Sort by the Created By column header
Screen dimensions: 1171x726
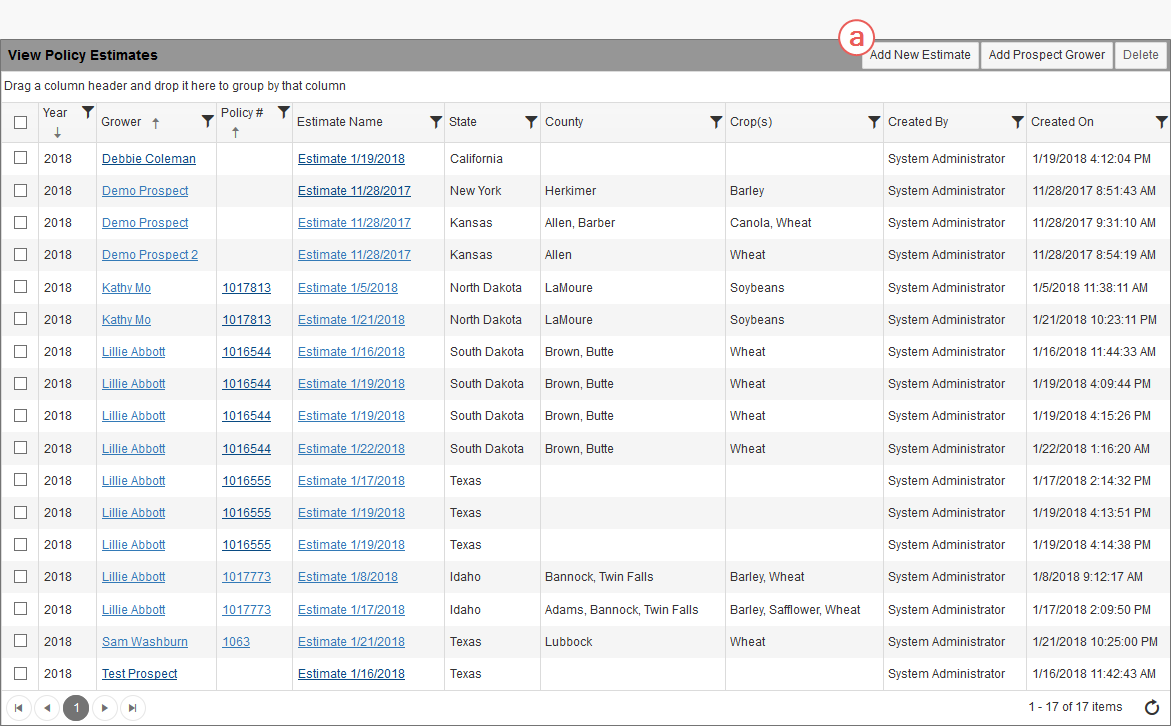(x=918, y=122)
